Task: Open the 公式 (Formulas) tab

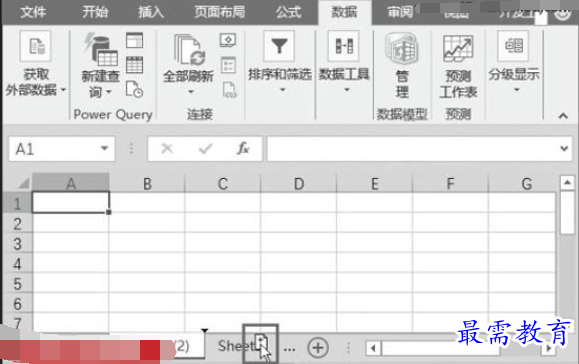Action: pos(288,12)
